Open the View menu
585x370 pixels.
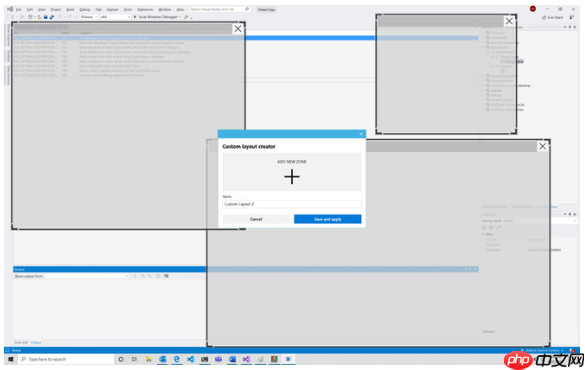pyautogui.click(x=42, y=9)
